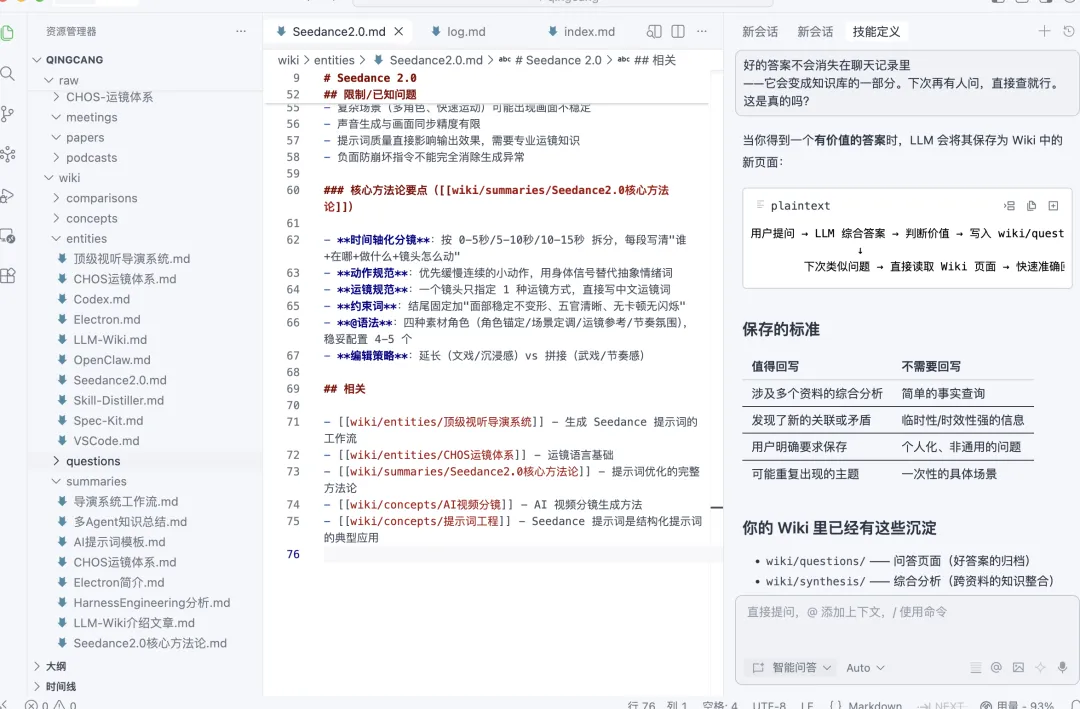1080x709 pixels.
Task: Open the Run and Debug view
Action: click(8, 196)
